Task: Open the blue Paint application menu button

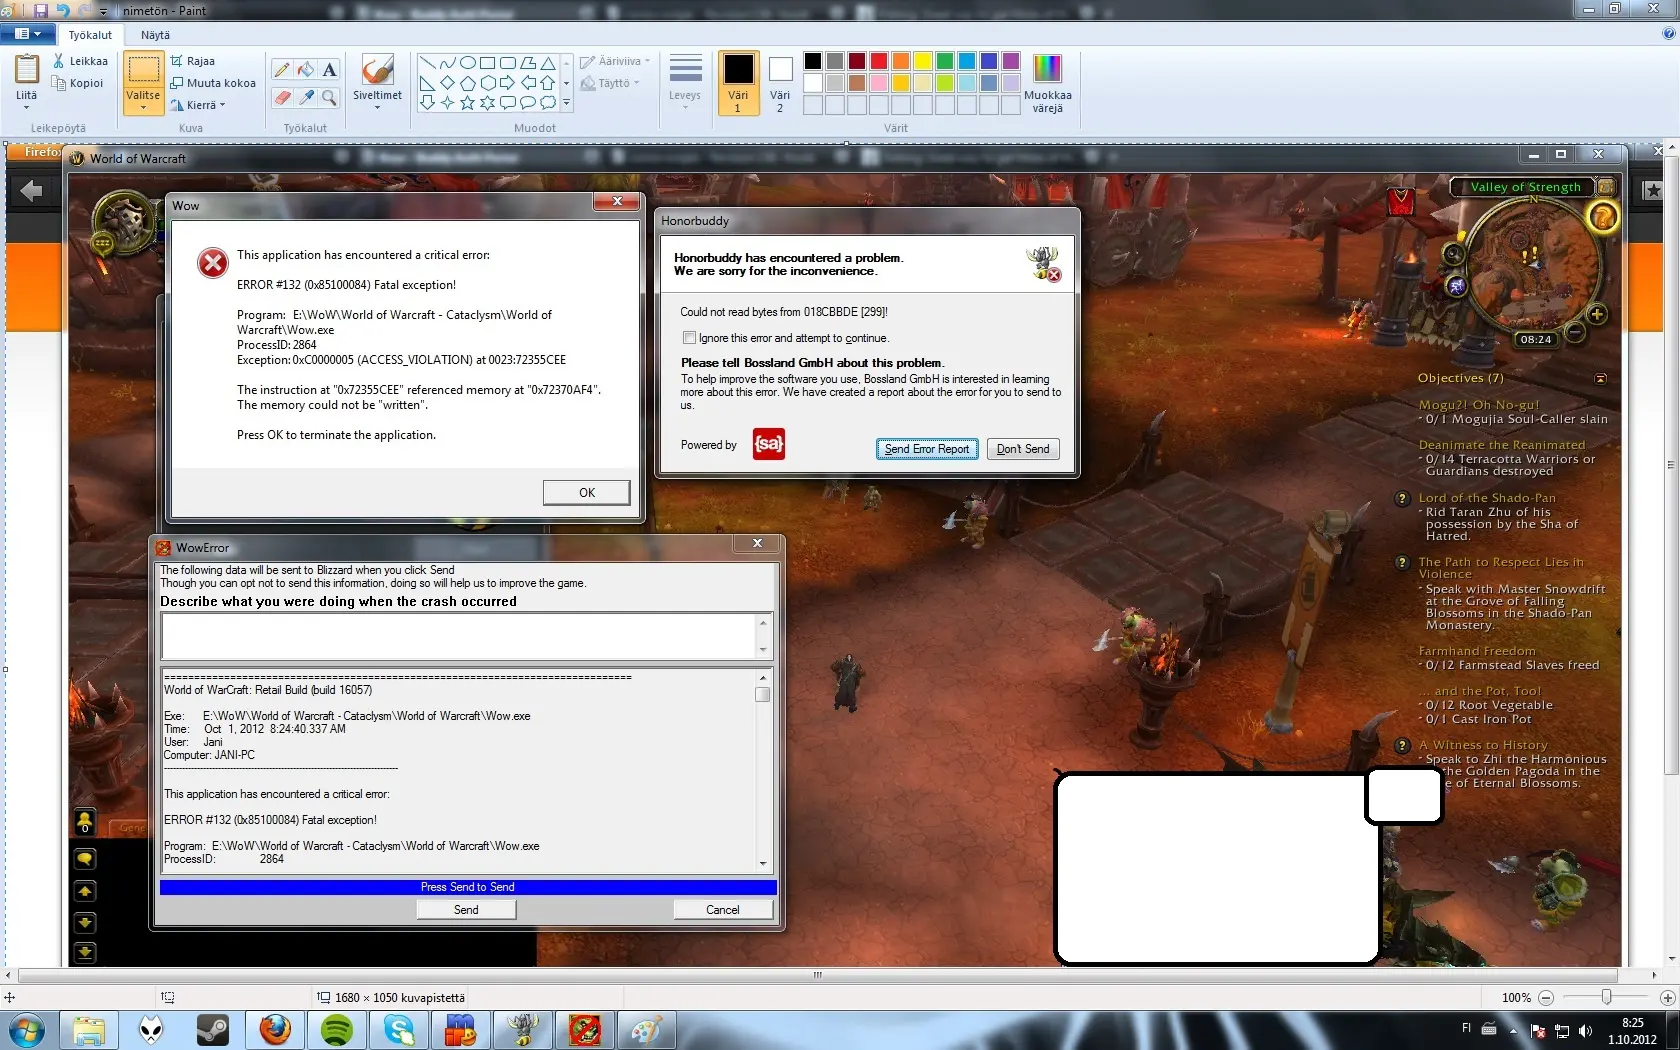Action: click(x=28, y=34)
